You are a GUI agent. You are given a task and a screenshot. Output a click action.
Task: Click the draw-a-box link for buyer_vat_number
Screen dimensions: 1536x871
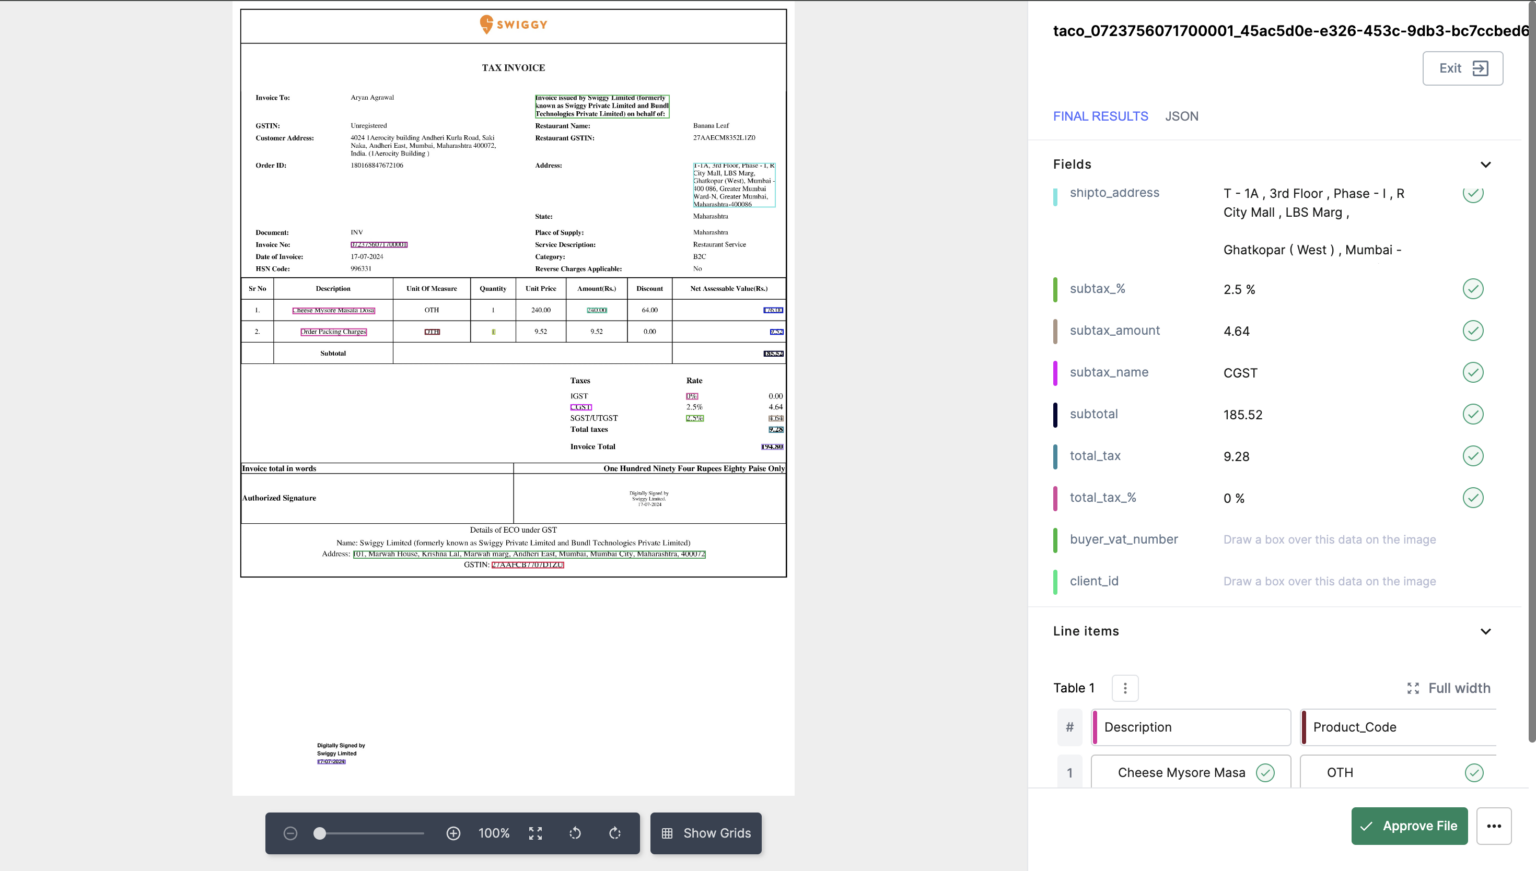[x=1329, y=539]
